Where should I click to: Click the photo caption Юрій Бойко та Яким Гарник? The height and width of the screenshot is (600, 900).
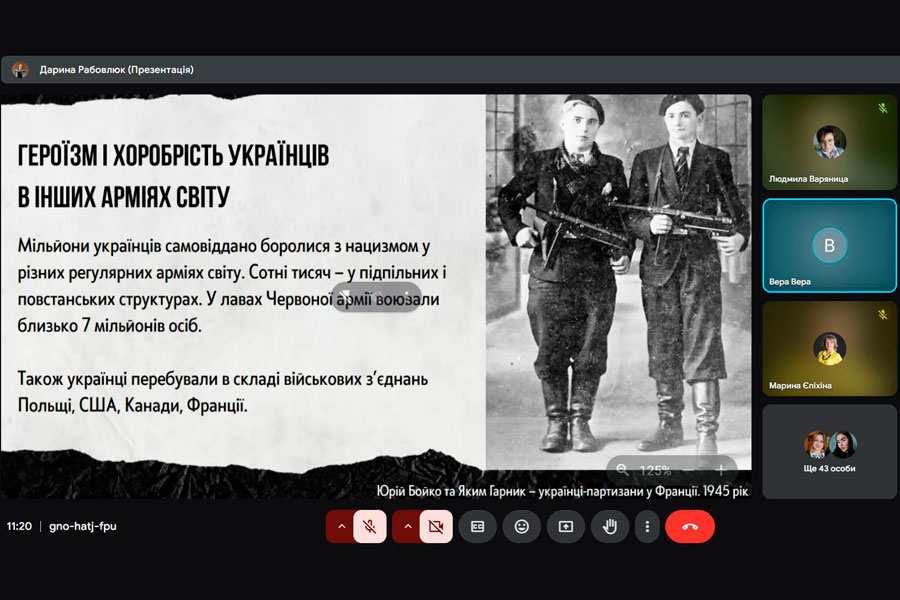pyautogui.click(x=562, y=491)
